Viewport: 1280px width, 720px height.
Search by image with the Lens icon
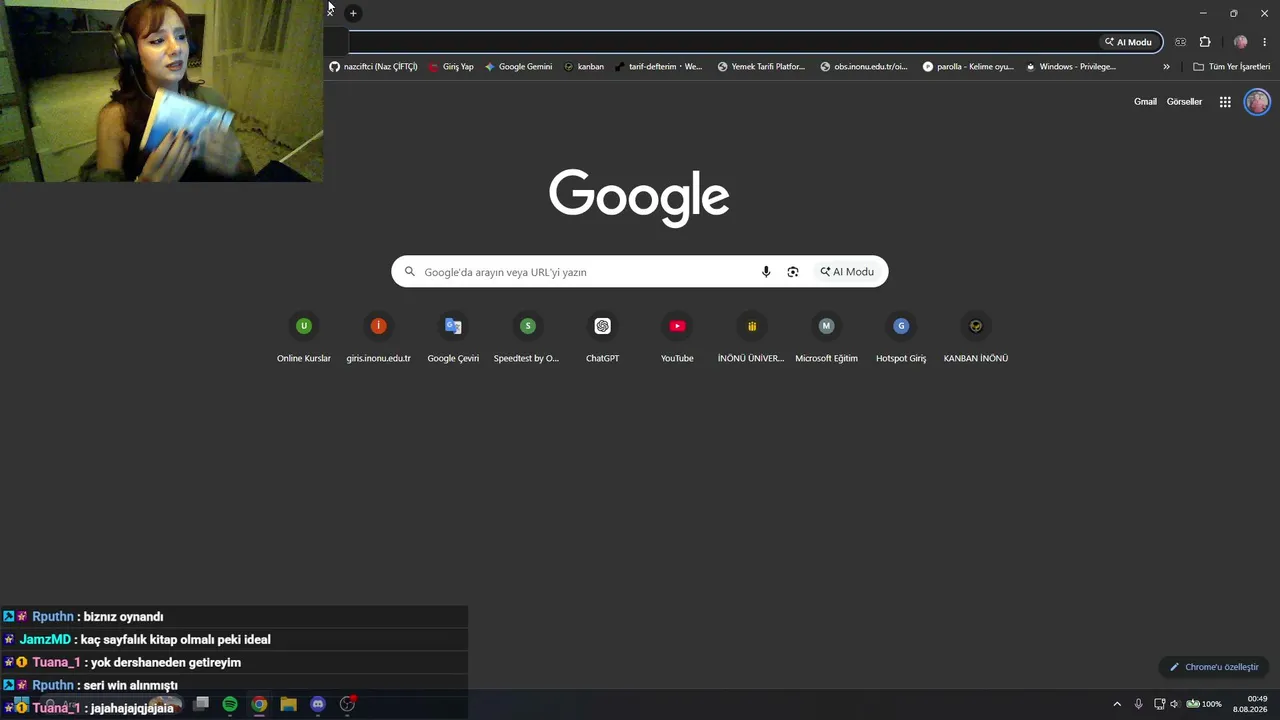793,272
